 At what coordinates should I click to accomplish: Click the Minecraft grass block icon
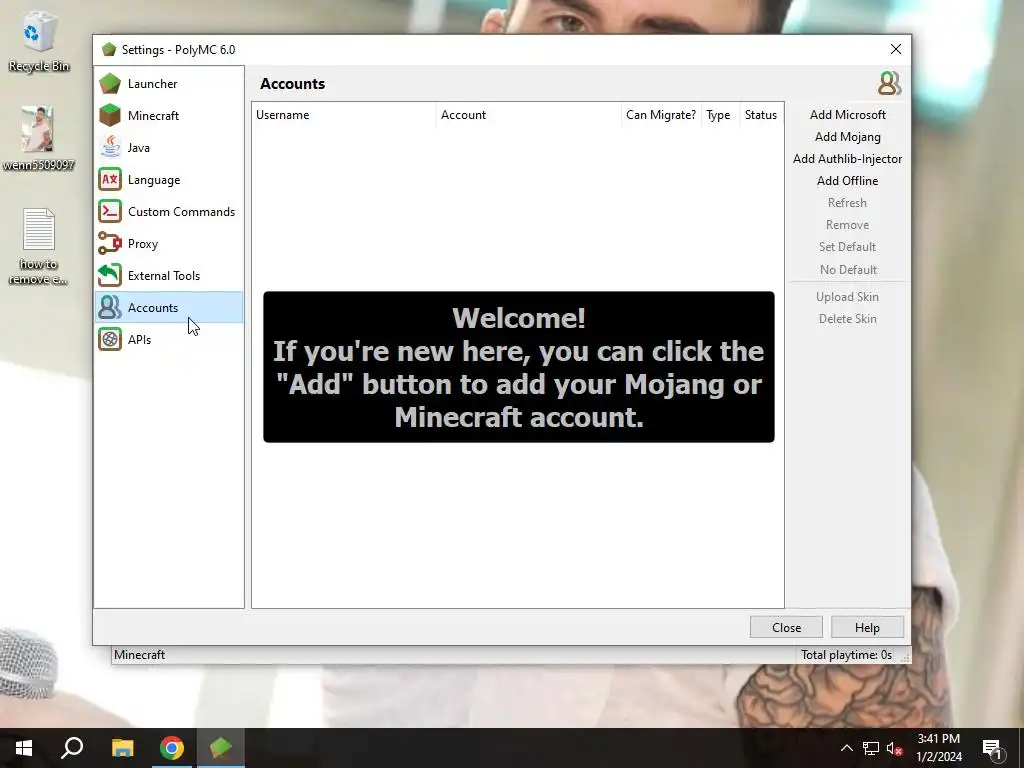[x=110, y=116]
